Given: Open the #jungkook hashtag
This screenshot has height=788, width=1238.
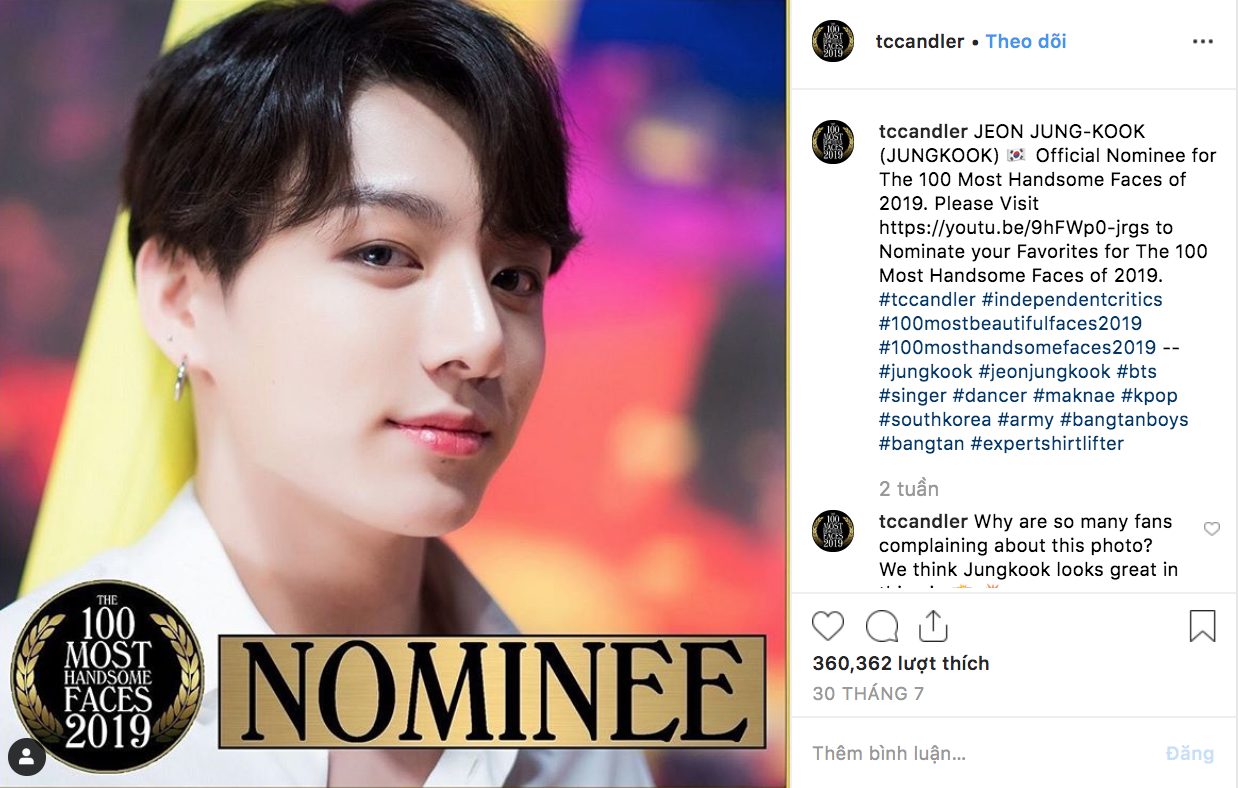Looking at the screenshot, I should pos(925,371).
